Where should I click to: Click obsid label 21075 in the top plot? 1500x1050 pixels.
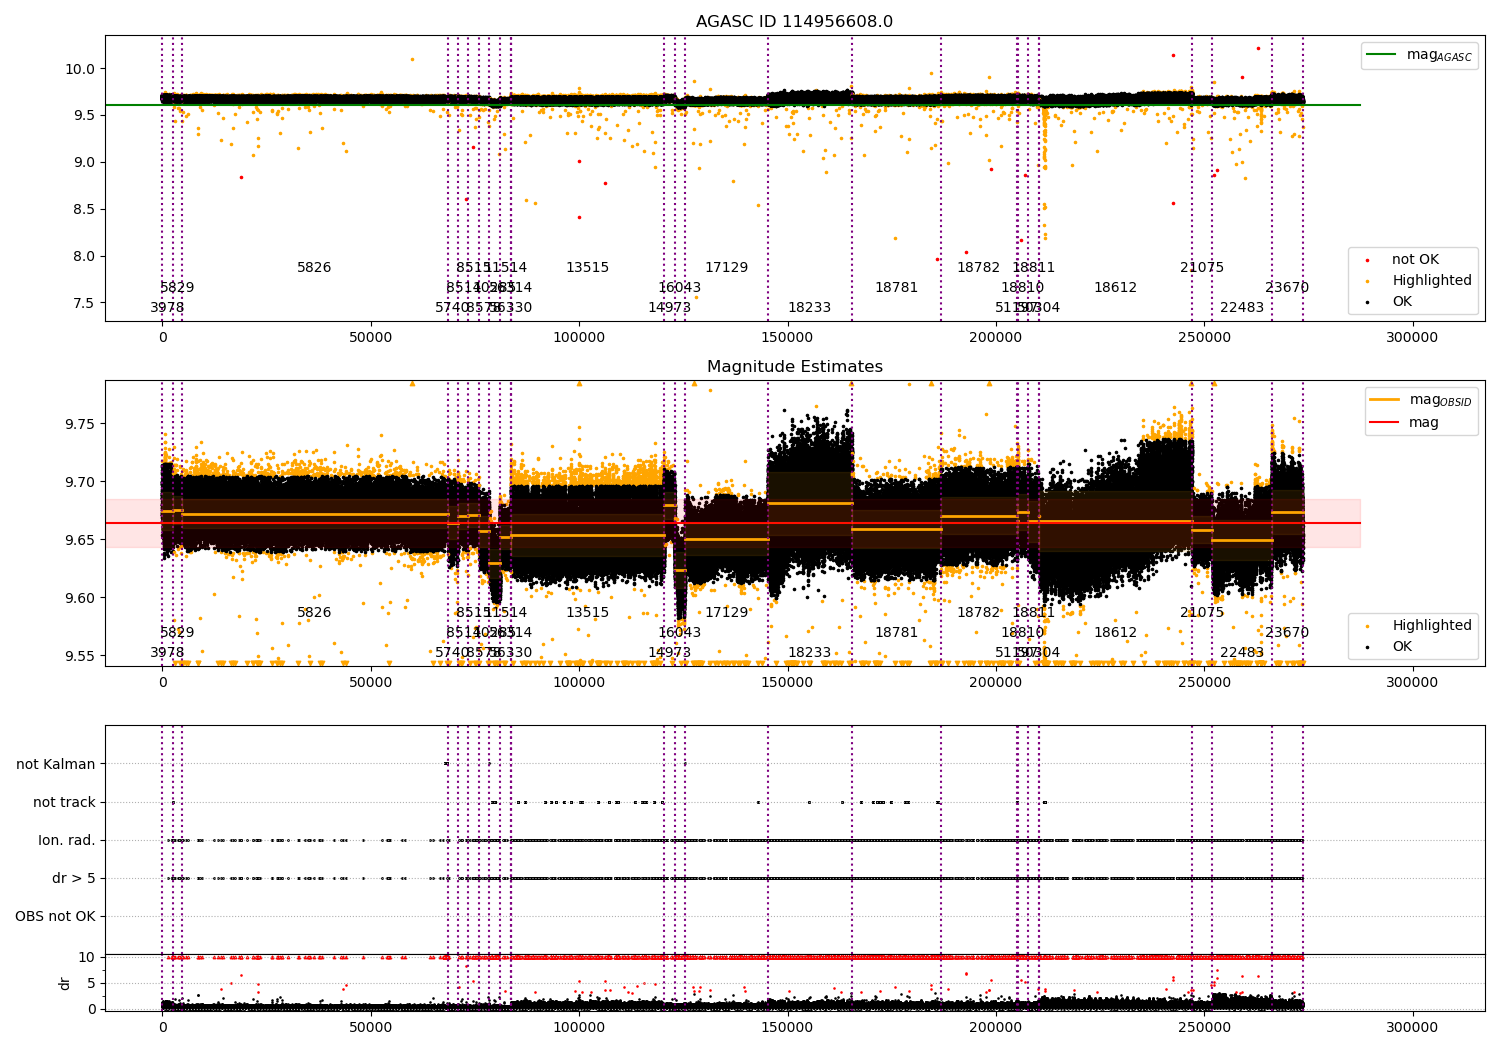pyautogui.click(x=1202, y=268)
